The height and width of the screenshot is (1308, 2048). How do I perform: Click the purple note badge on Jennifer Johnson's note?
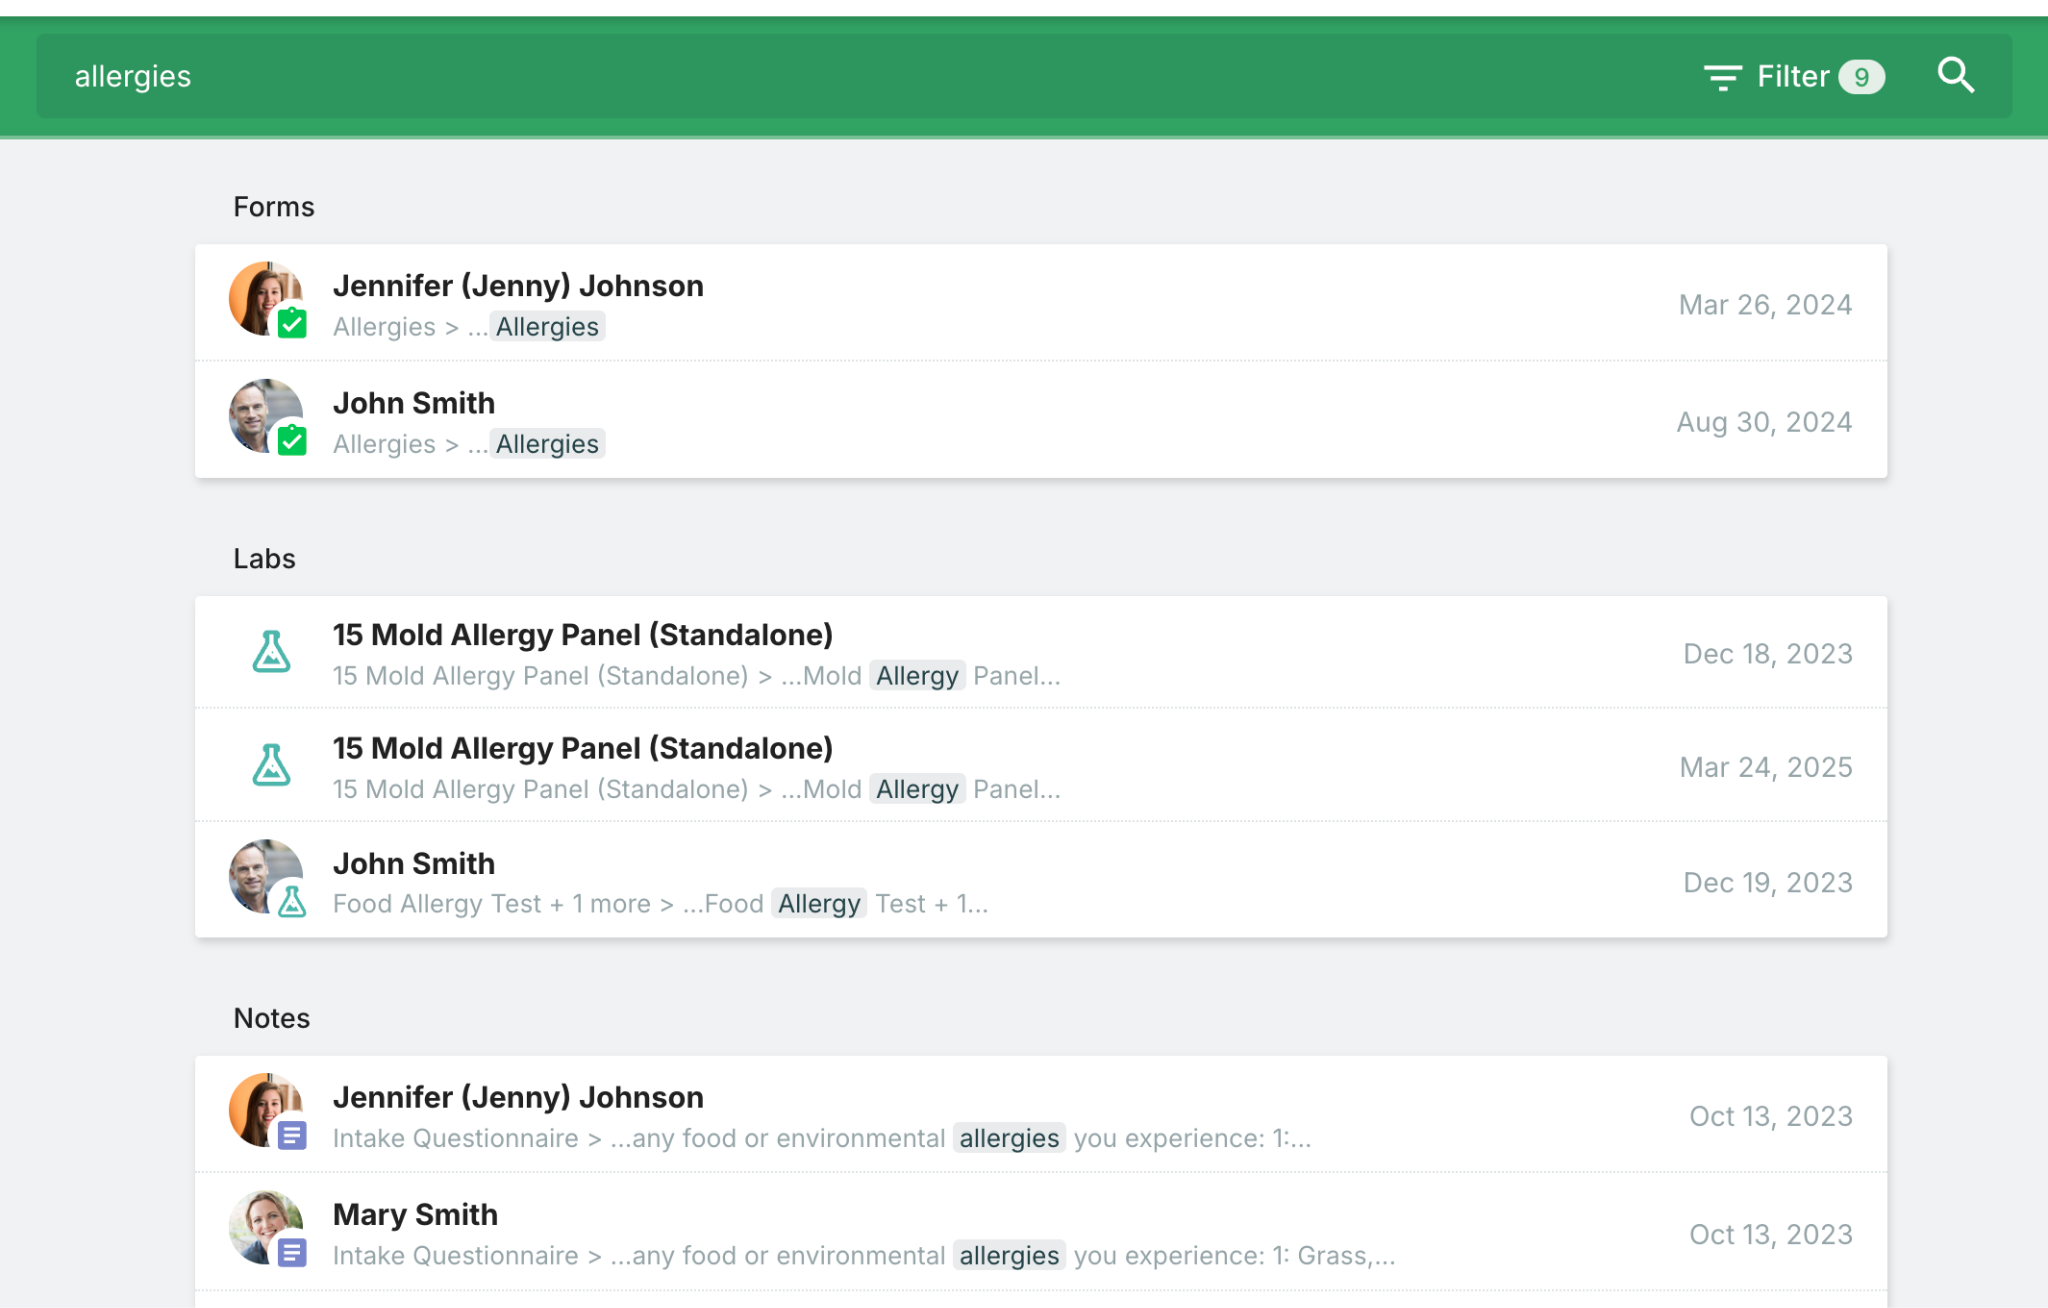coord(292,1136)
